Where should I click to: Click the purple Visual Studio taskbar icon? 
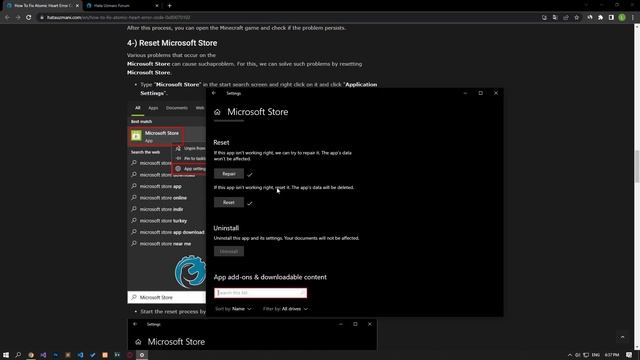click(43, 355)
